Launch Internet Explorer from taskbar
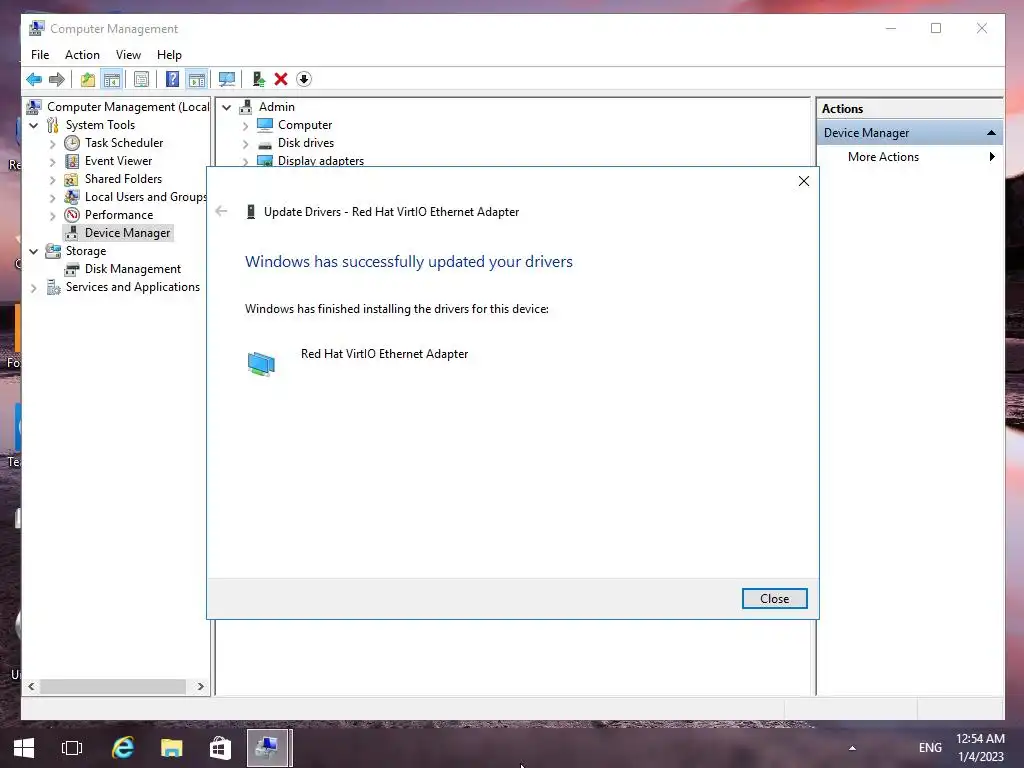 [x=123, y=748]
